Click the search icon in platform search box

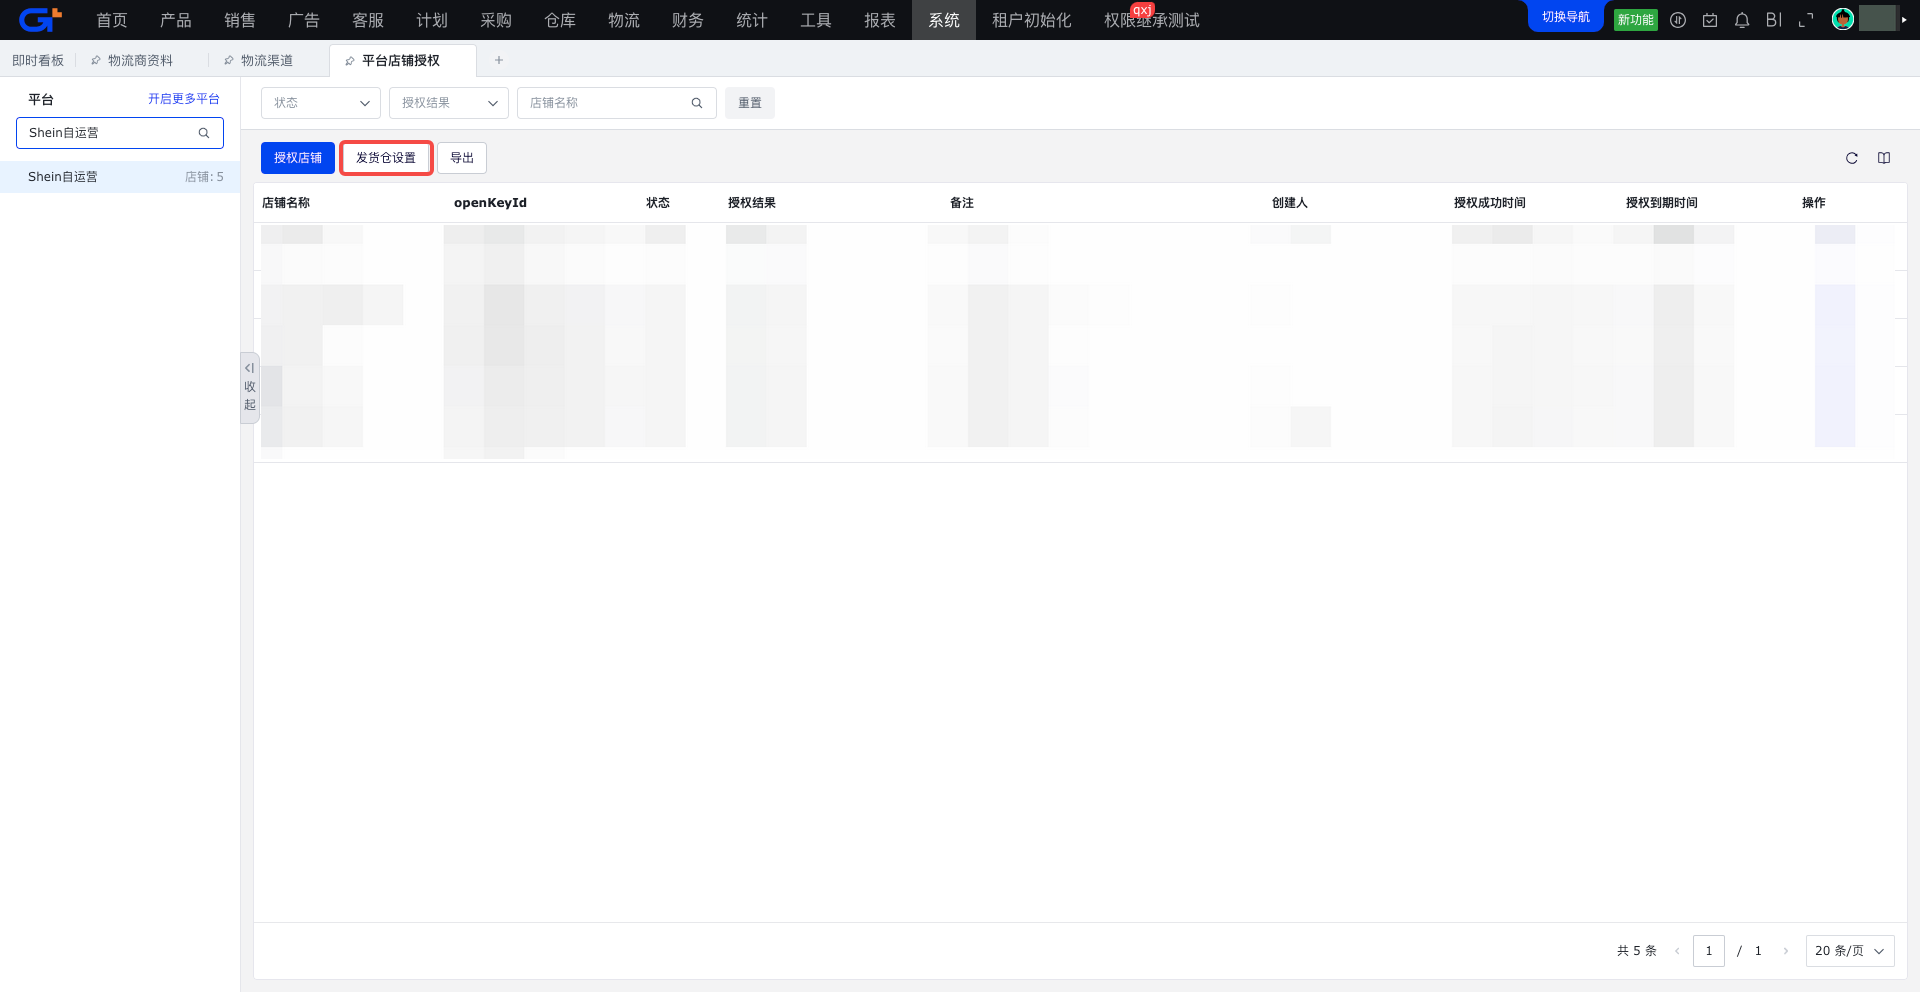[204, 133]
